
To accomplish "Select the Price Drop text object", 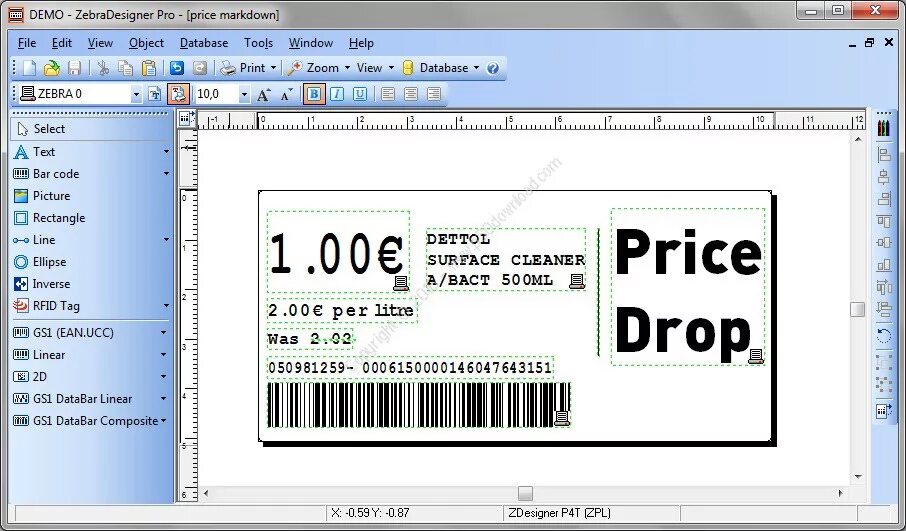I will click(x=688, y=287).
